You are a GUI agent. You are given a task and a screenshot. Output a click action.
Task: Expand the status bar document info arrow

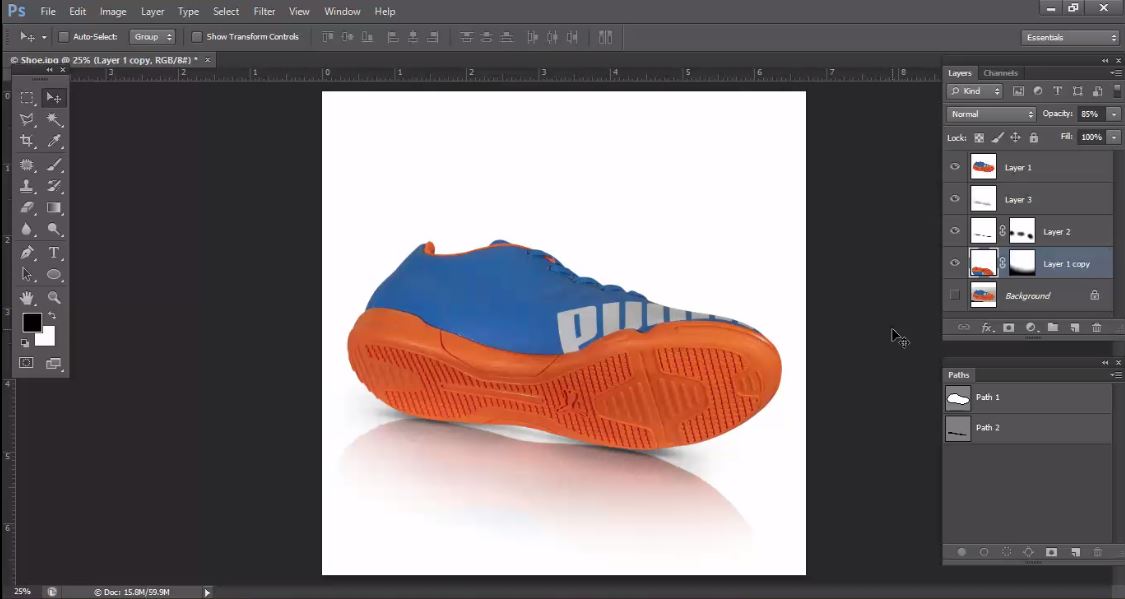[x=207, y=592]
